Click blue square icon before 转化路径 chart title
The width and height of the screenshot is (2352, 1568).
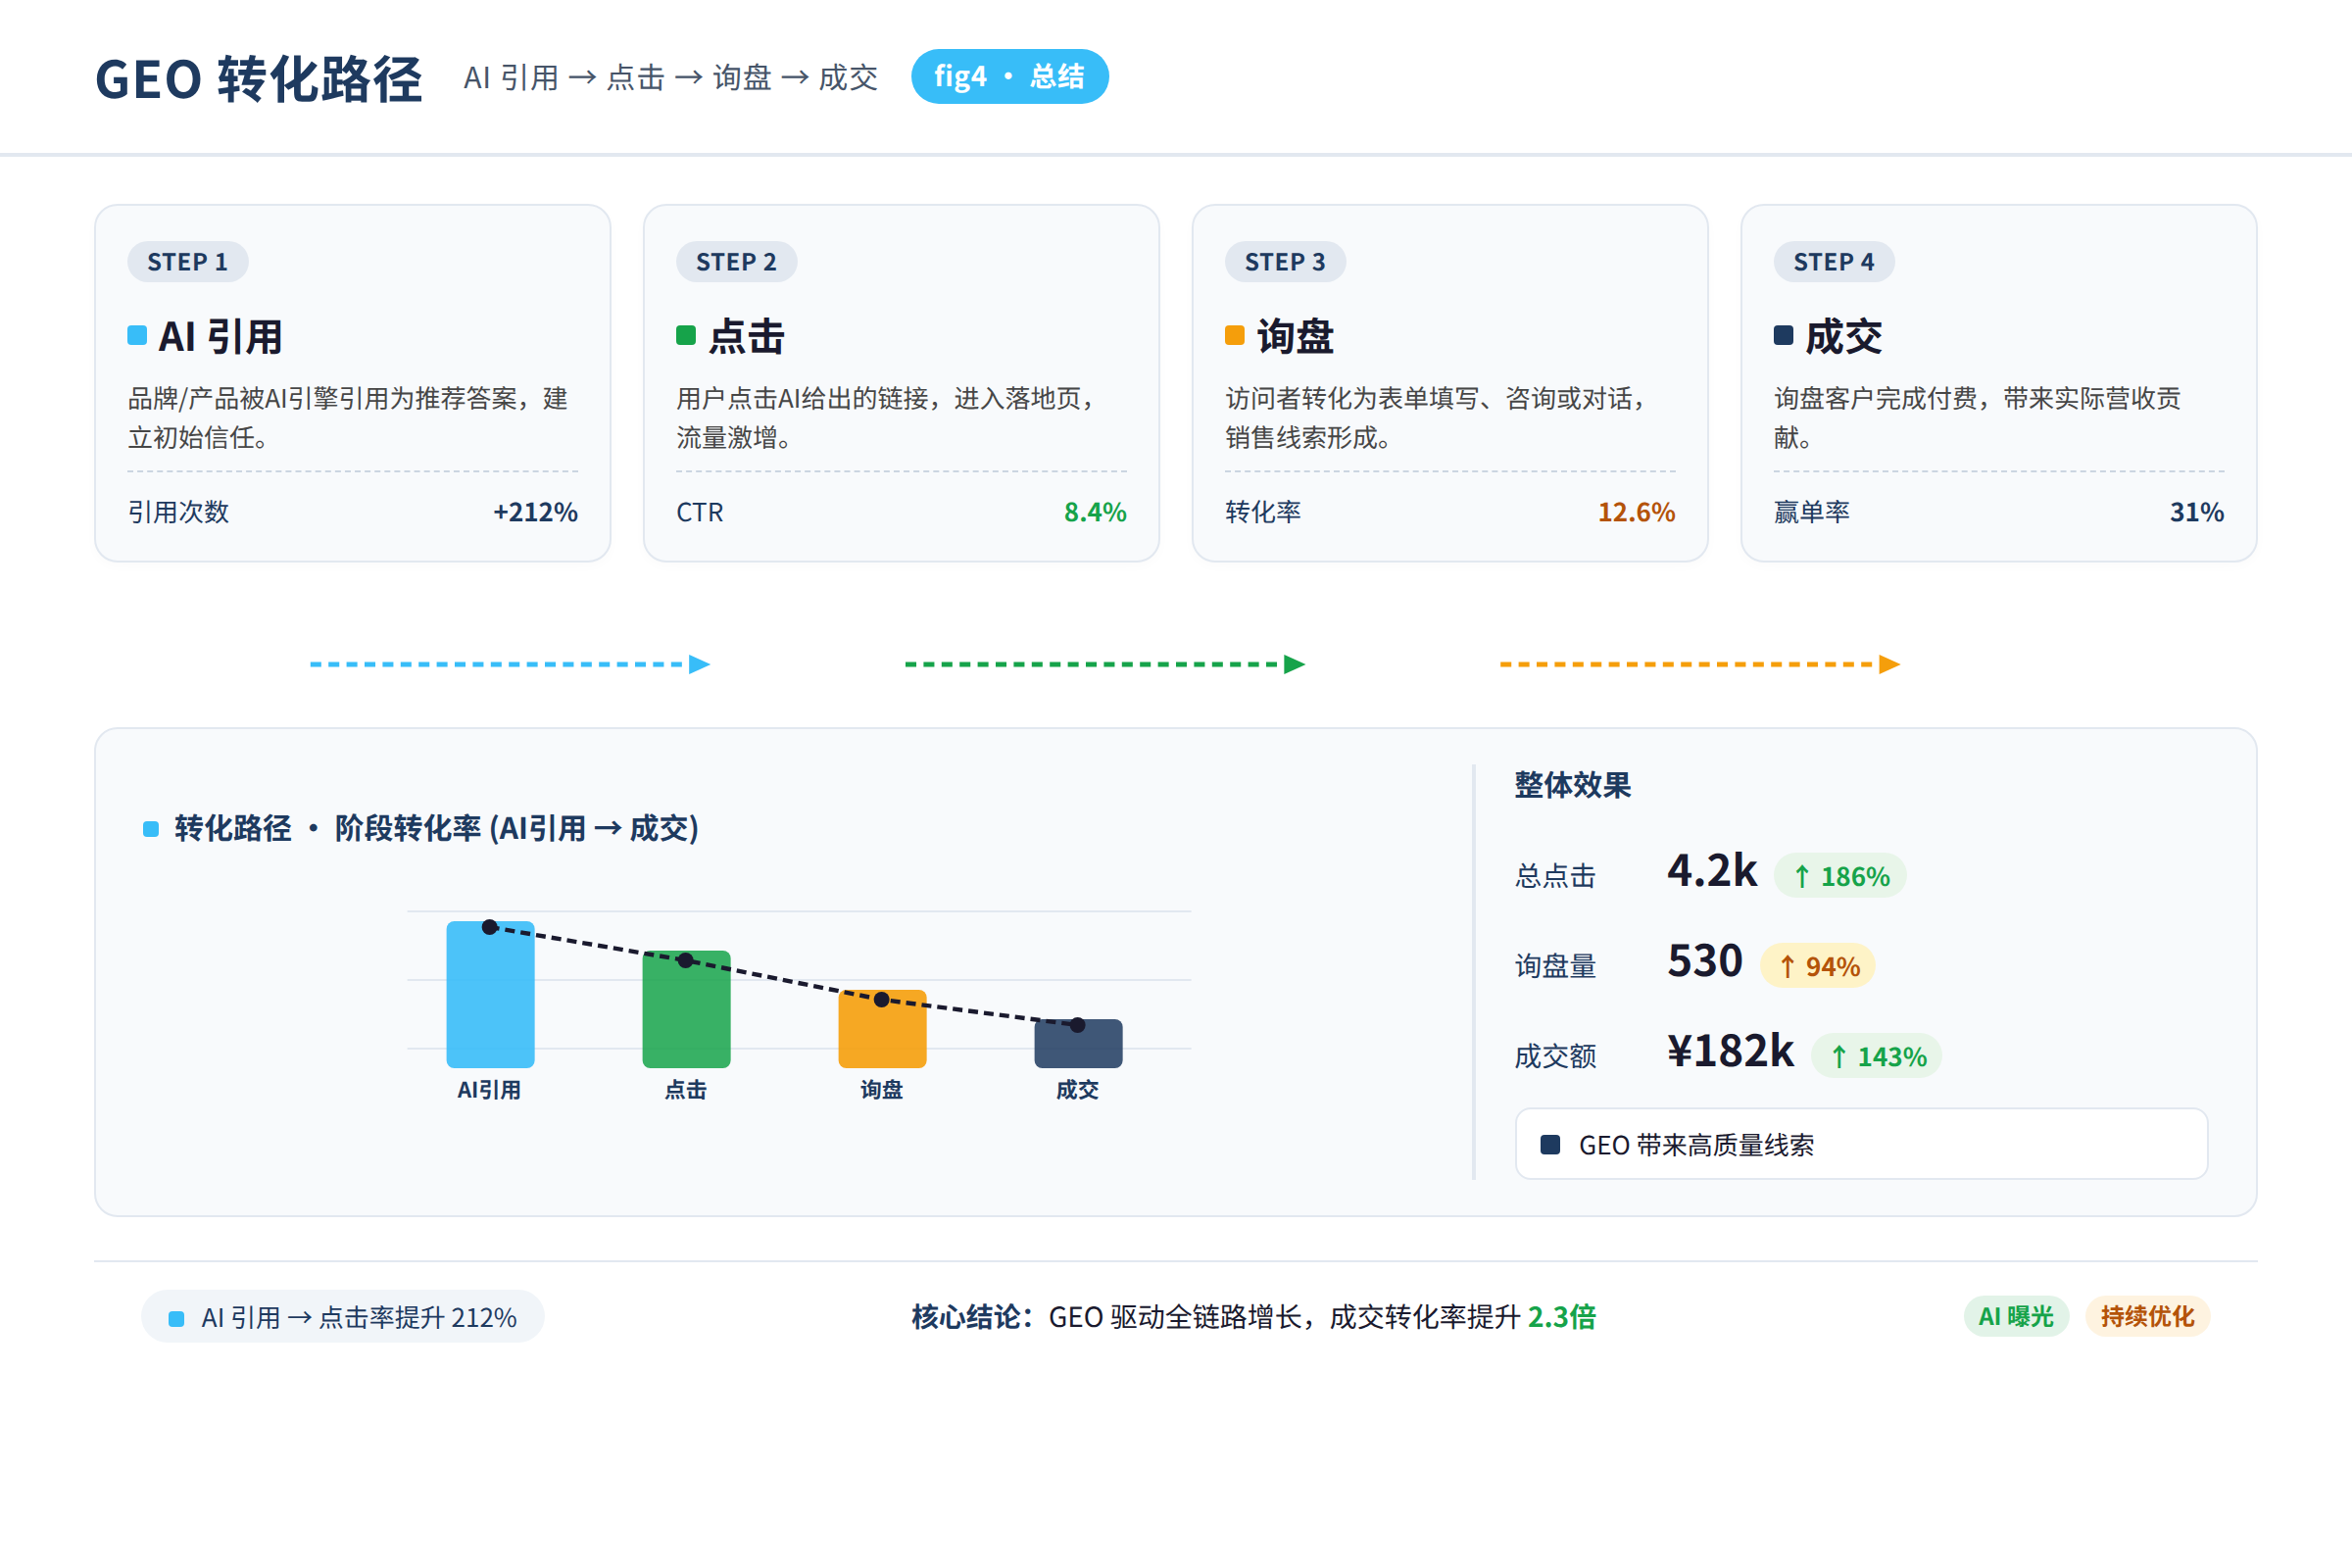click(151, 829)
